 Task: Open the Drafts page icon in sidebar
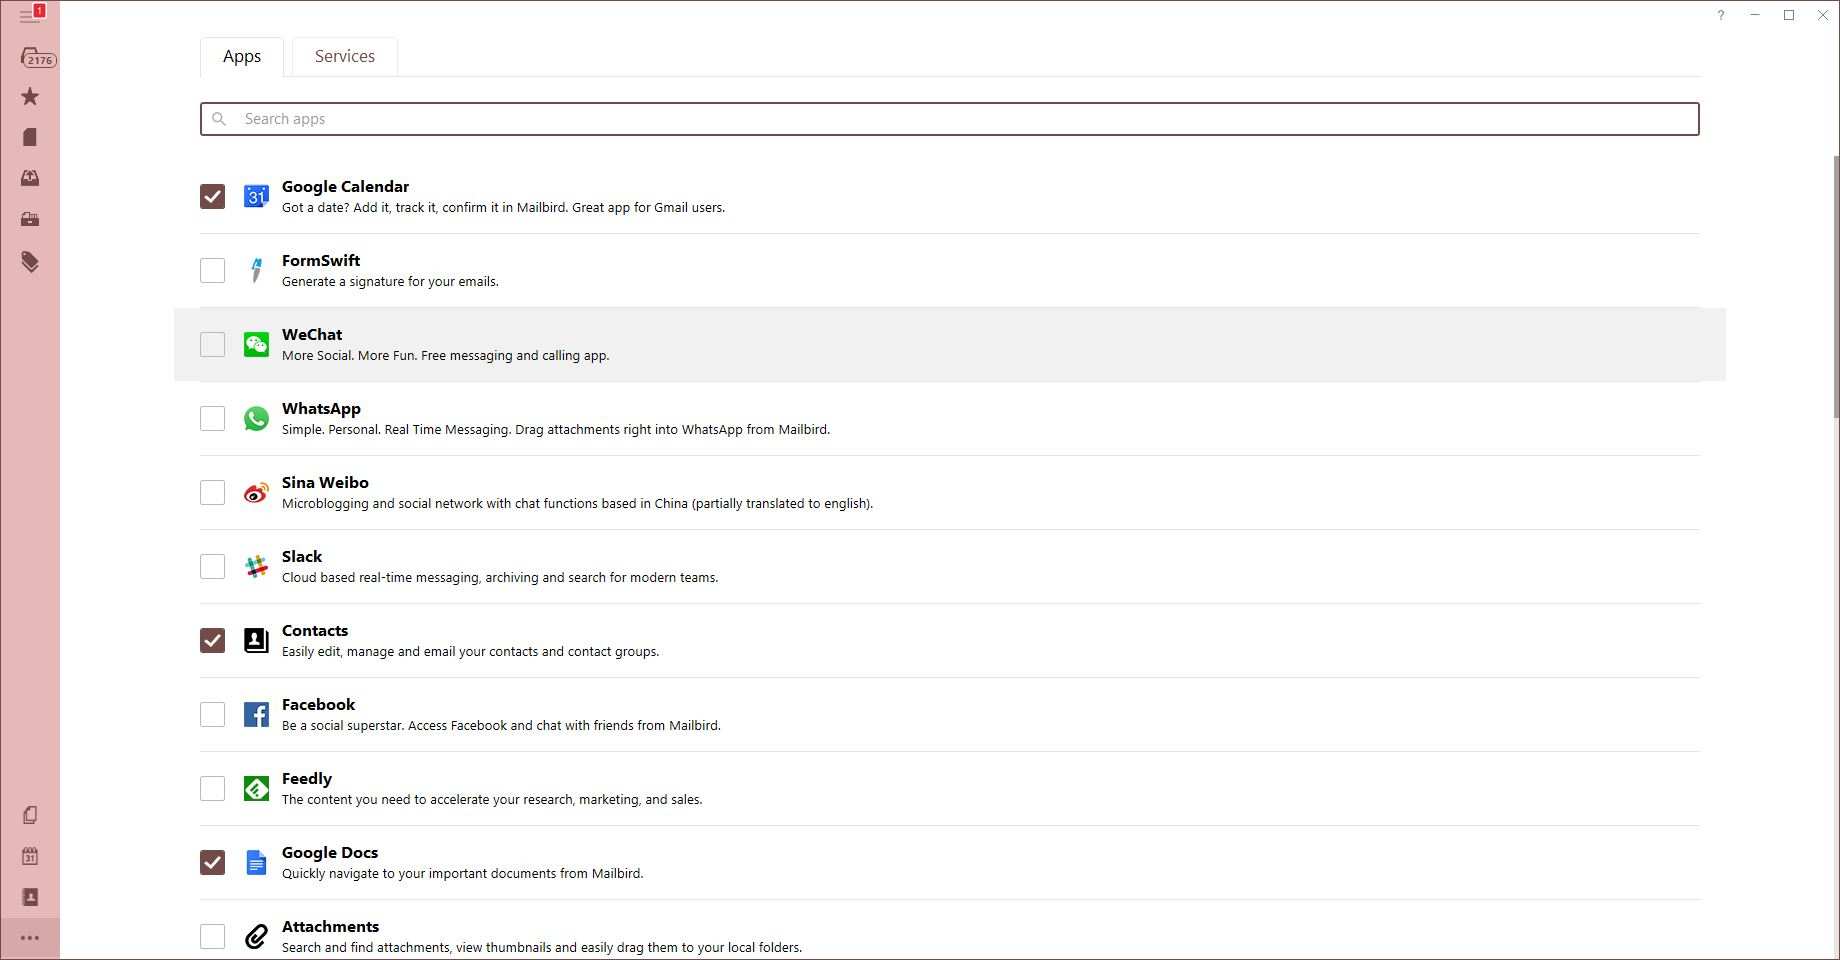coord(30,137)
